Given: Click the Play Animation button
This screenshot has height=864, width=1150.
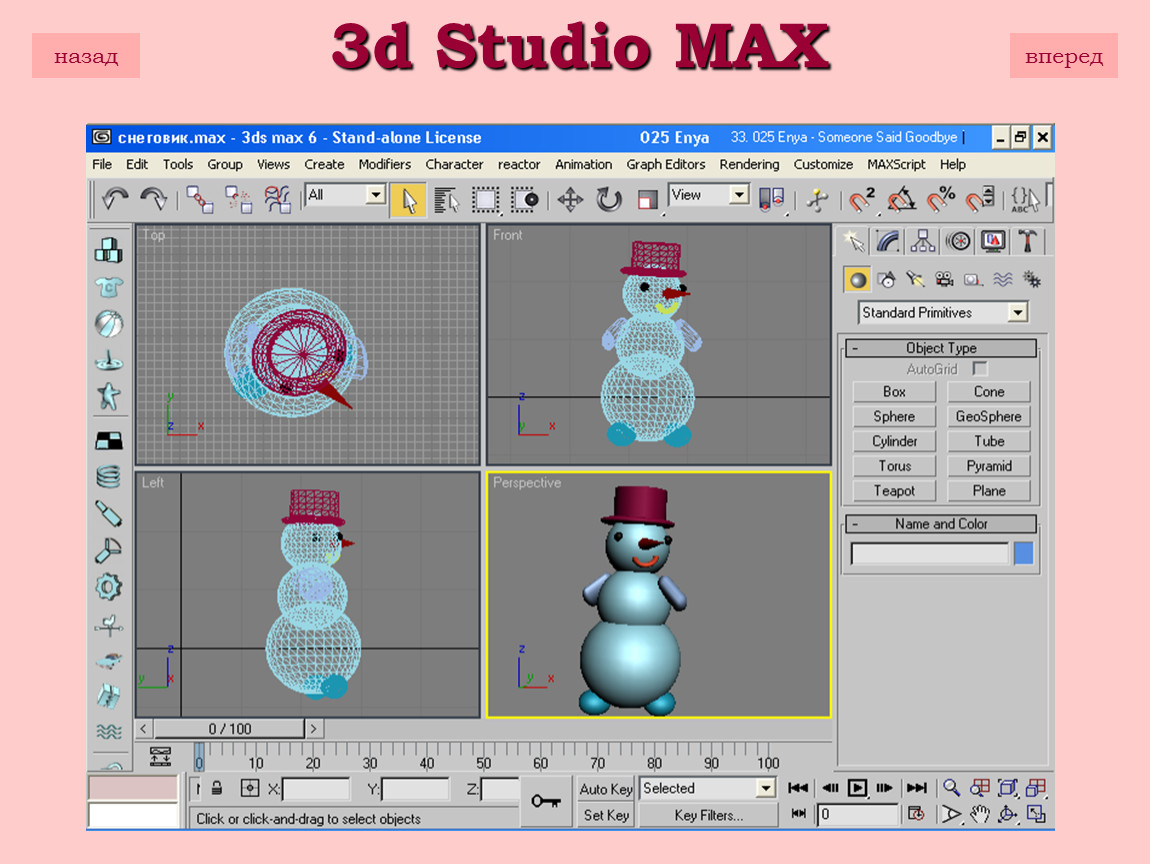Looking at the screenshot, I should (x=857, y=788).
